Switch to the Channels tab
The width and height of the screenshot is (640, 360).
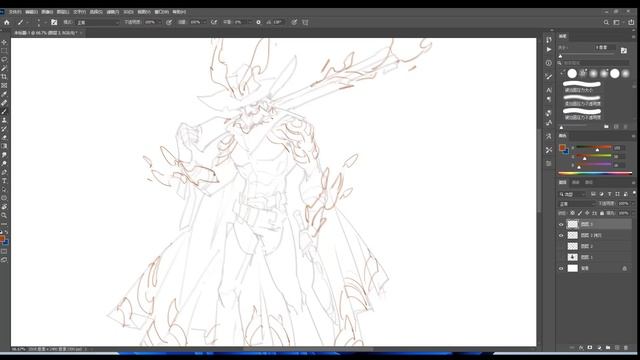point(576,182)
